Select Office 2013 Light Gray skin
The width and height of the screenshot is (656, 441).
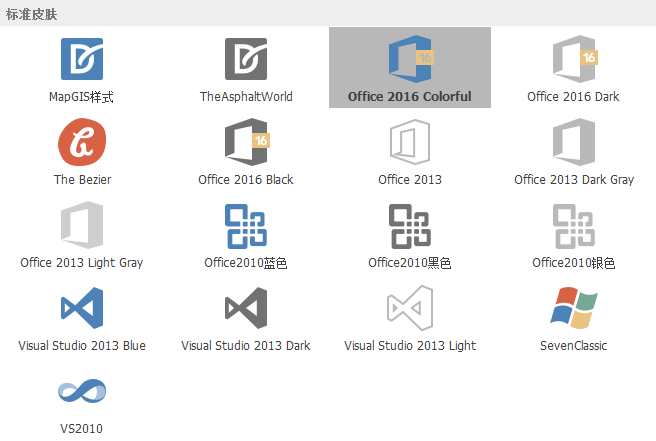click(81, 225)
